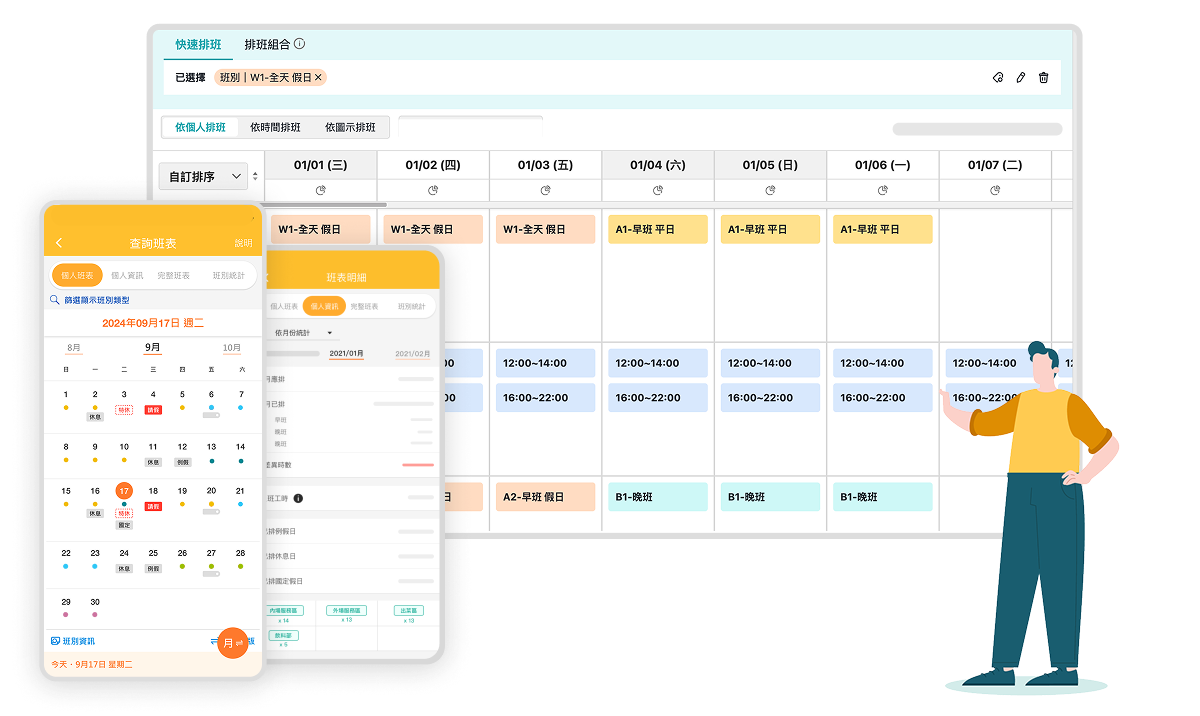Click the clock icon under 01/04 (六)
Viewport: 1200px width, 716px height.
click(x=658, y=190)
